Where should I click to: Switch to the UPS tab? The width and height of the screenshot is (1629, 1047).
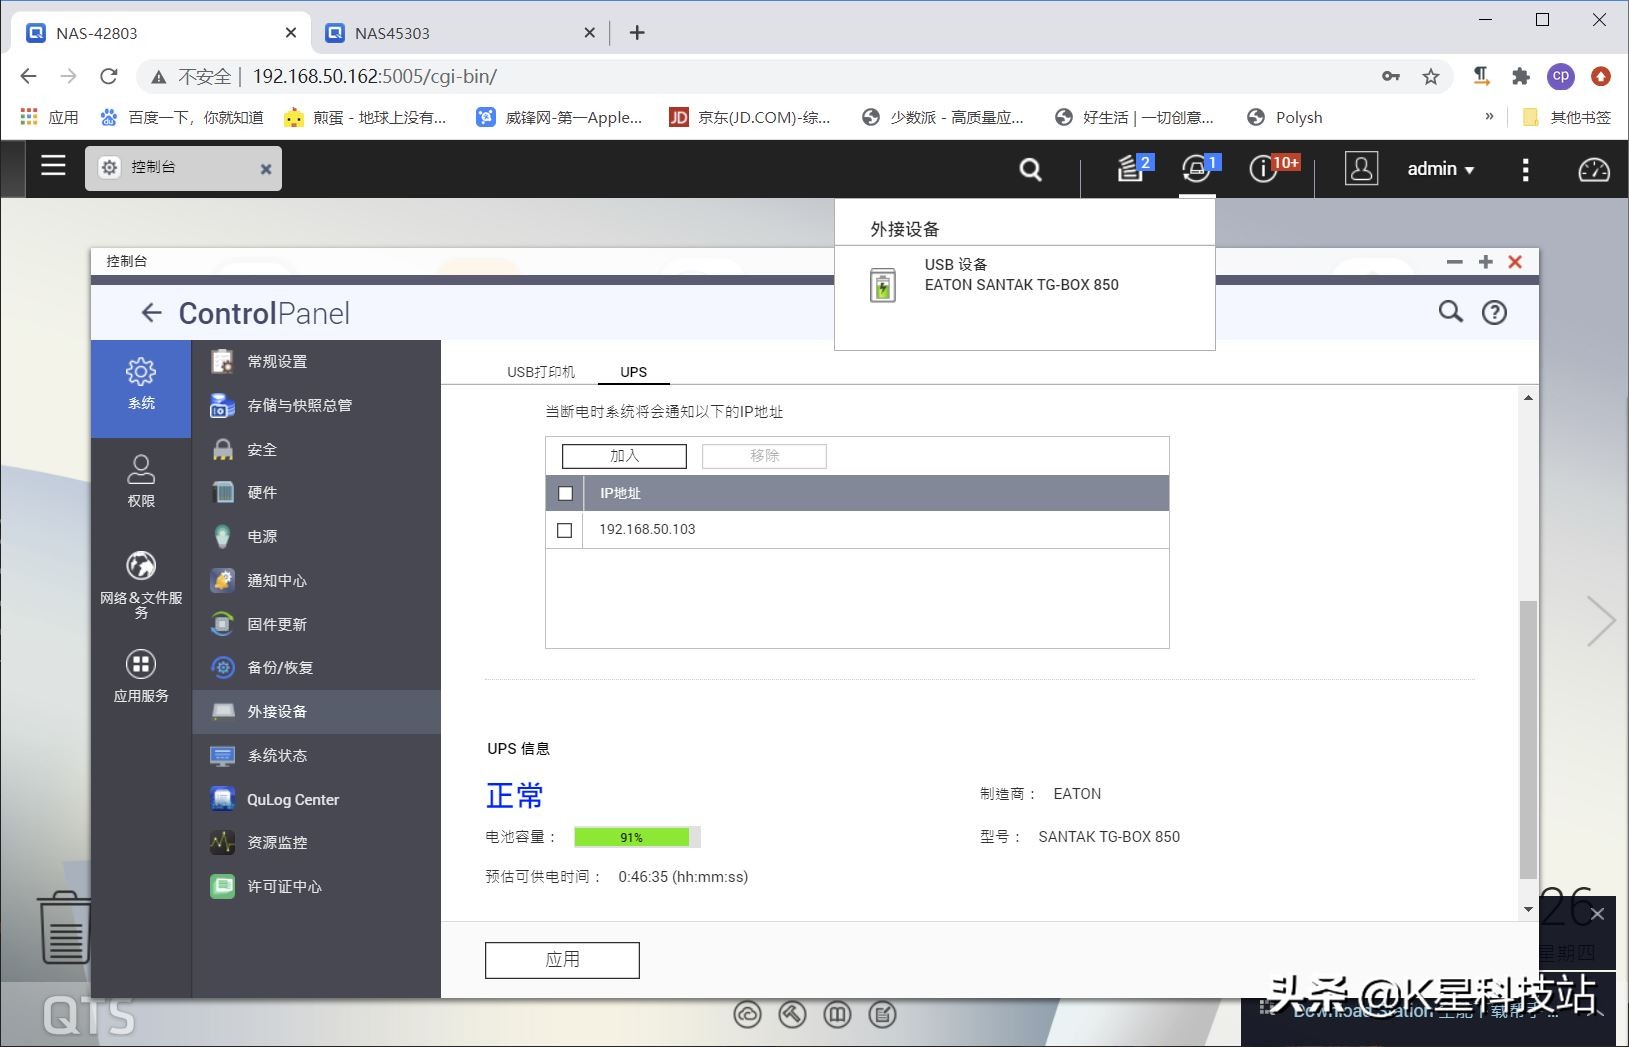[634, 372]
